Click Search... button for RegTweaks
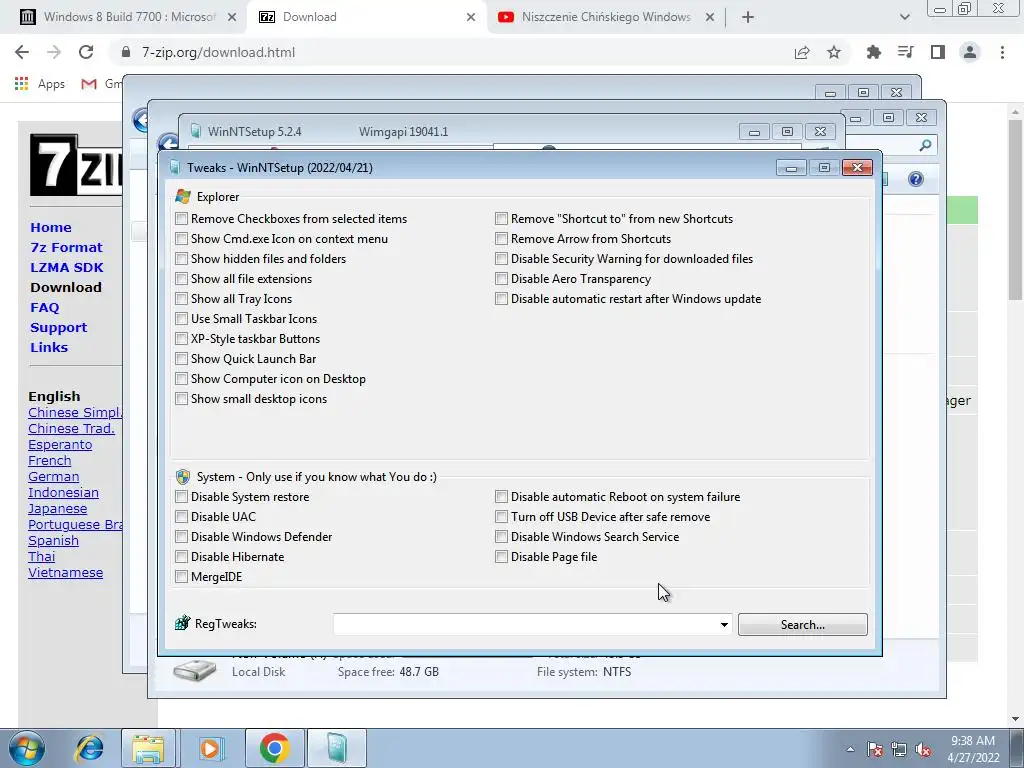 803,625
